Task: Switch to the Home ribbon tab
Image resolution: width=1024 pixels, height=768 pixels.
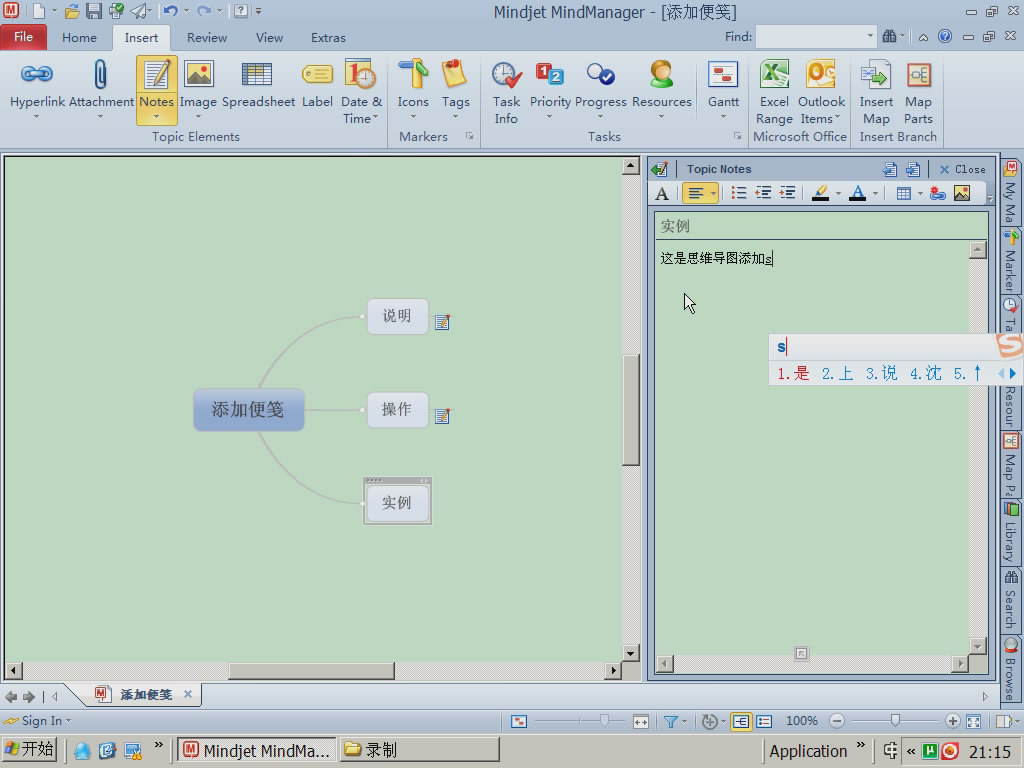Action: pos(79,37)
